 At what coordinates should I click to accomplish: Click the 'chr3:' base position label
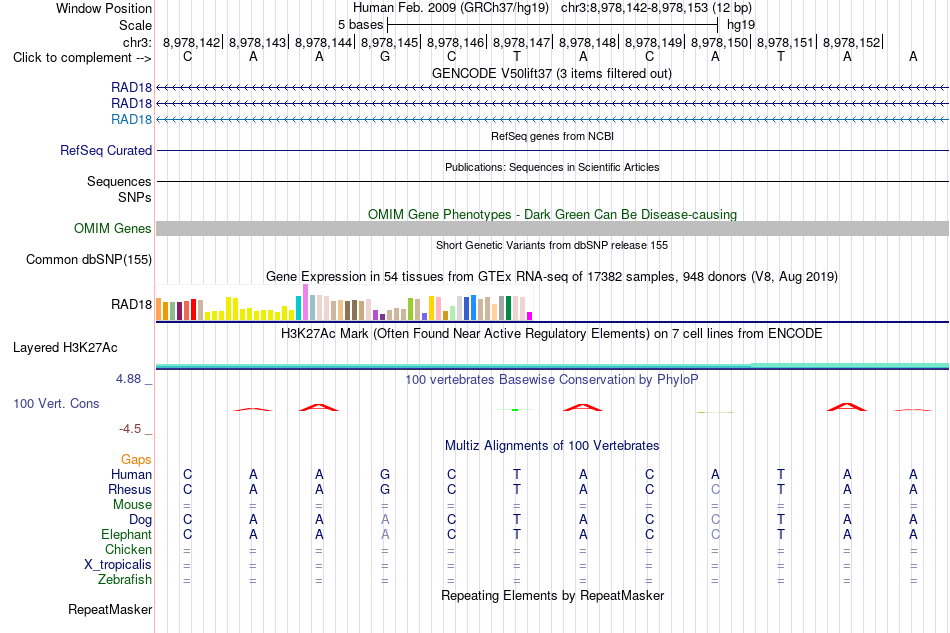click(x=137, y=42)
